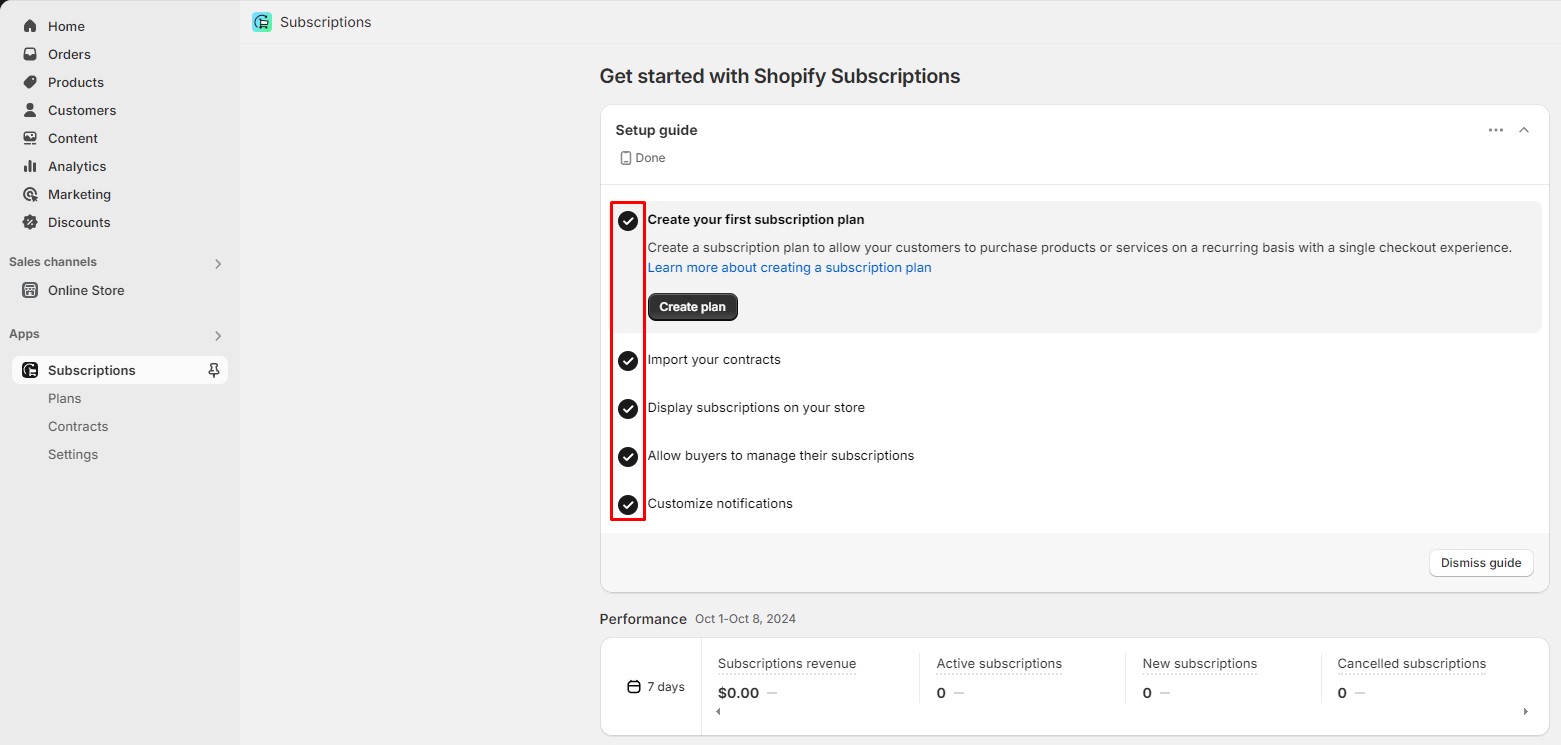Click the Products tag icon
The height and width of the screenshot is (745, 1561).
click(30, 82)
